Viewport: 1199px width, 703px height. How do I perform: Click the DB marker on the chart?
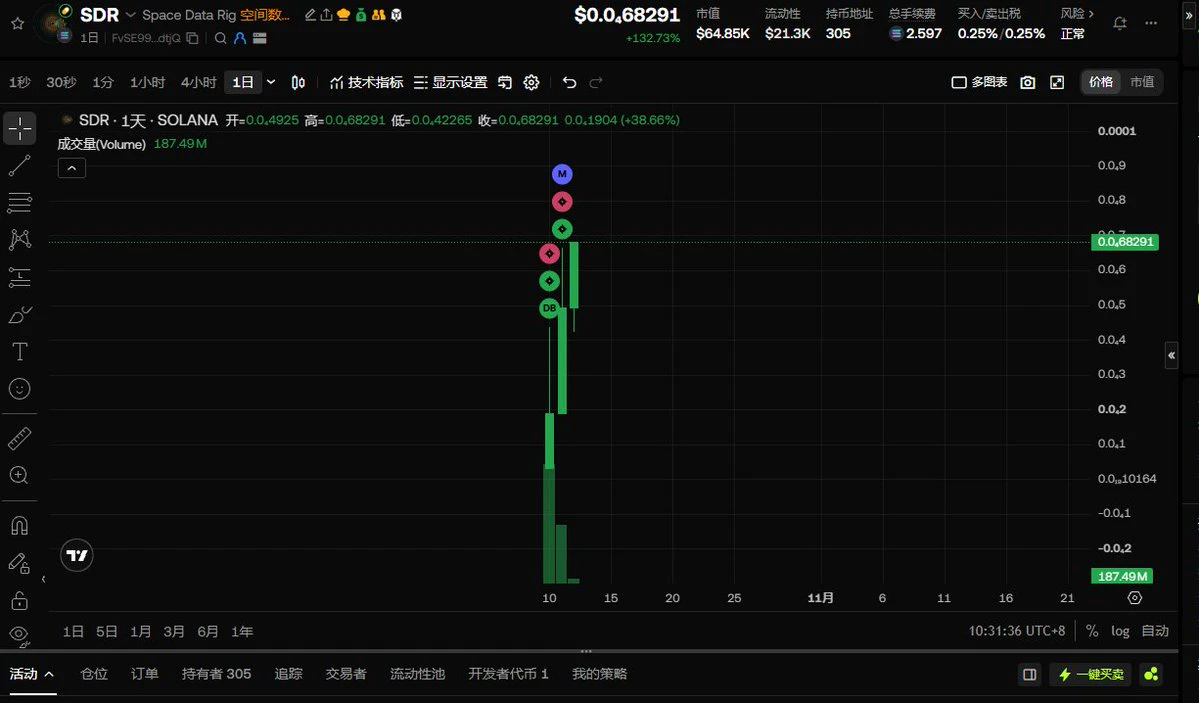[x=549, y=308]
